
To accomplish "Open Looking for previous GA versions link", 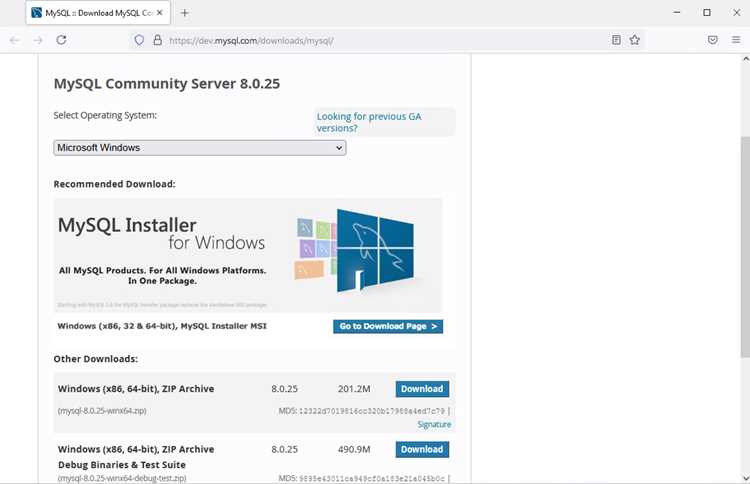I will point(369,122).
